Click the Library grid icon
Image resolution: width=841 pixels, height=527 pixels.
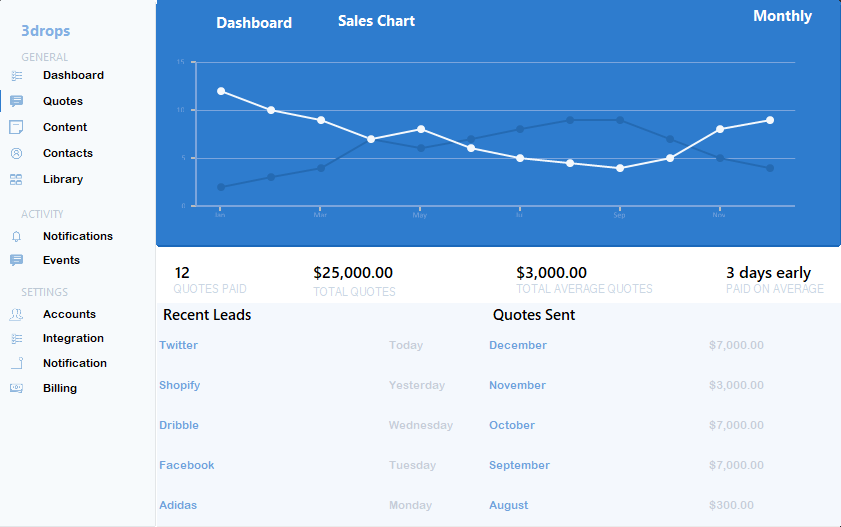tap(16, 180)
